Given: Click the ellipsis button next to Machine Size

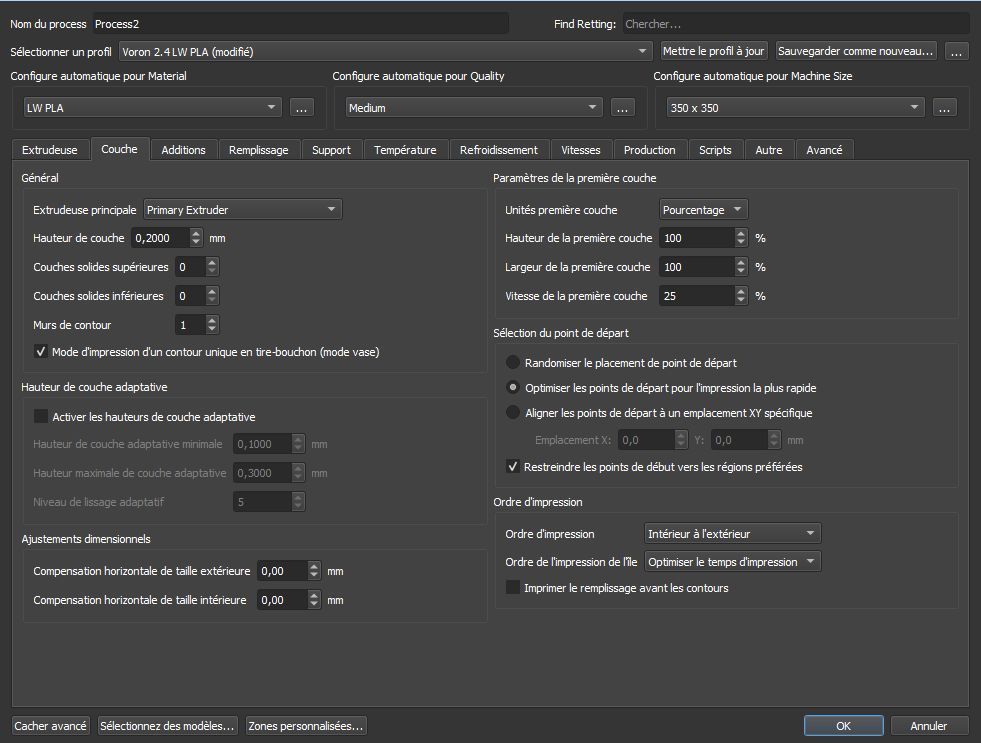Looking at the screenshot, I should 944,108.
